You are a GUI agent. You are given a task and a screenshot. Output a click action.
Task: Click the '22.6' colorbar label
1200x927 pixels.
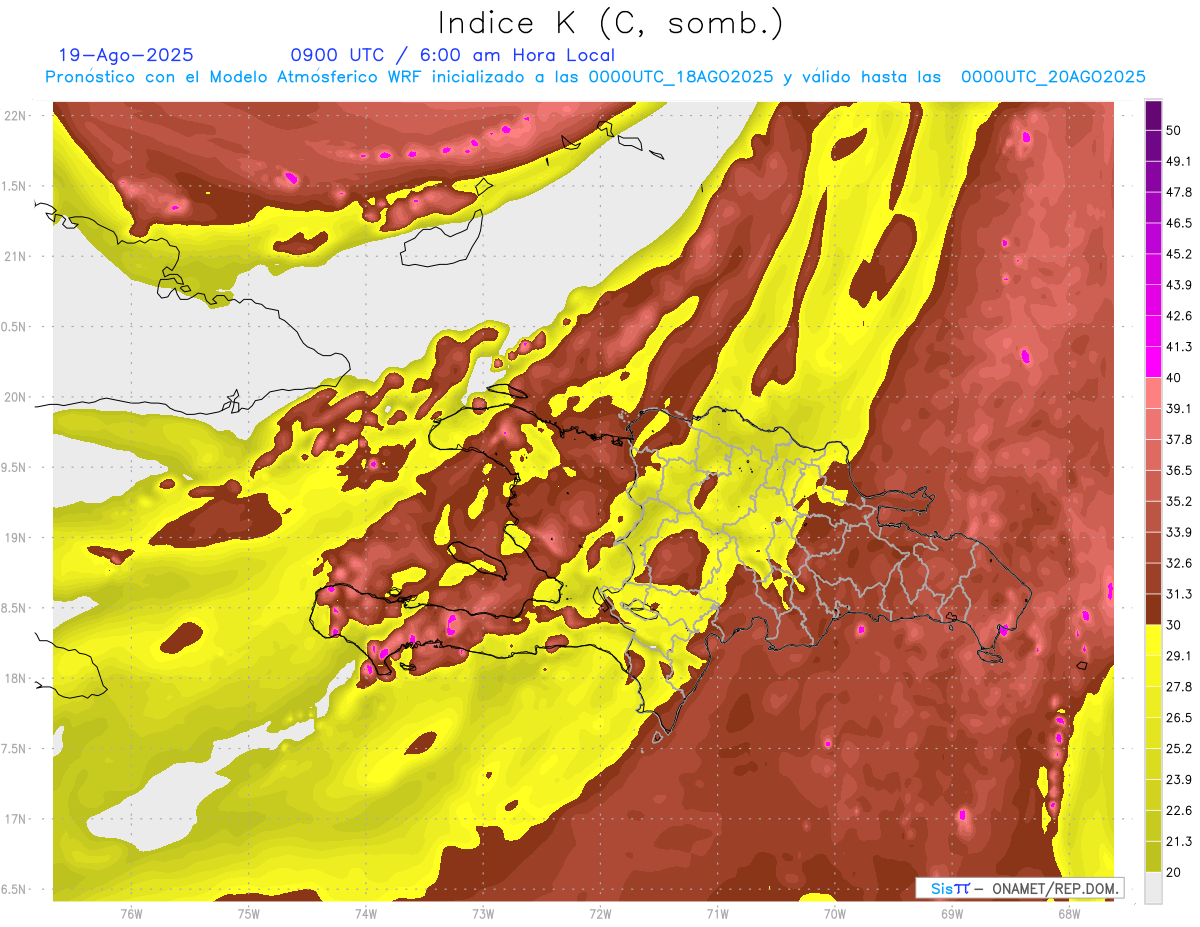[x=1178, y=810]
